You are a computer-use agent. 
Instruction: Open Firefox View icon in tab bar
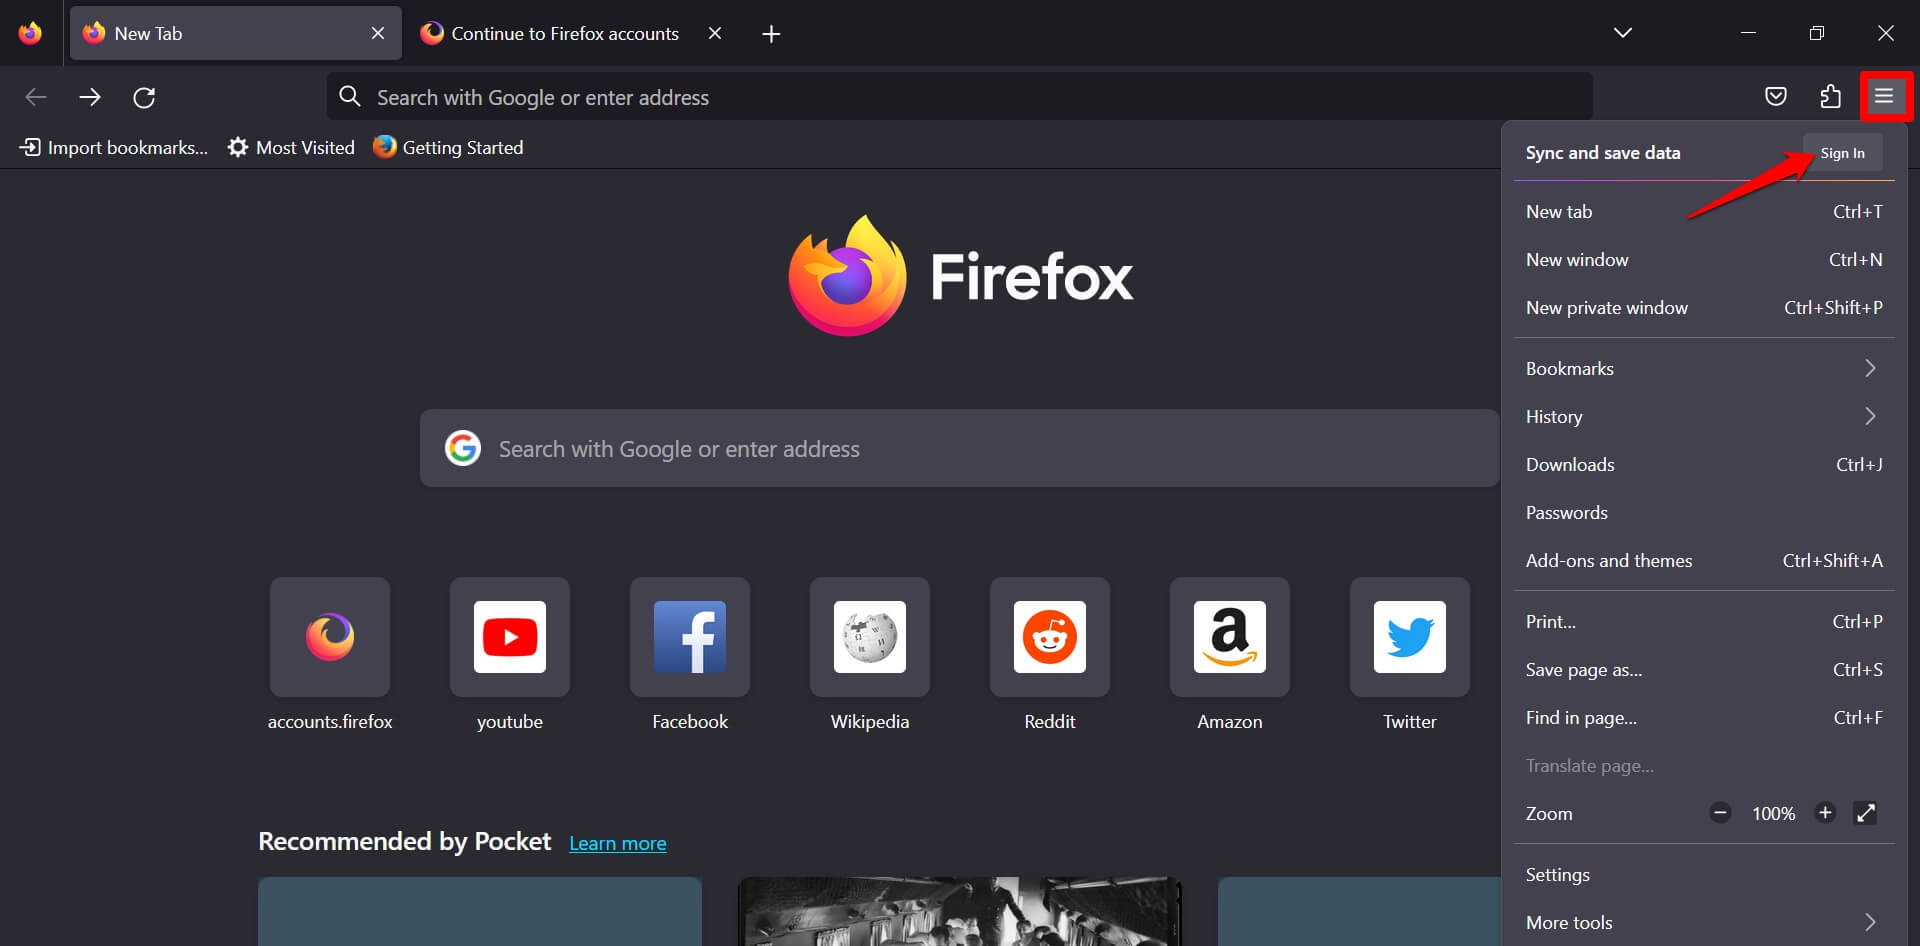[x=30, y=33]
